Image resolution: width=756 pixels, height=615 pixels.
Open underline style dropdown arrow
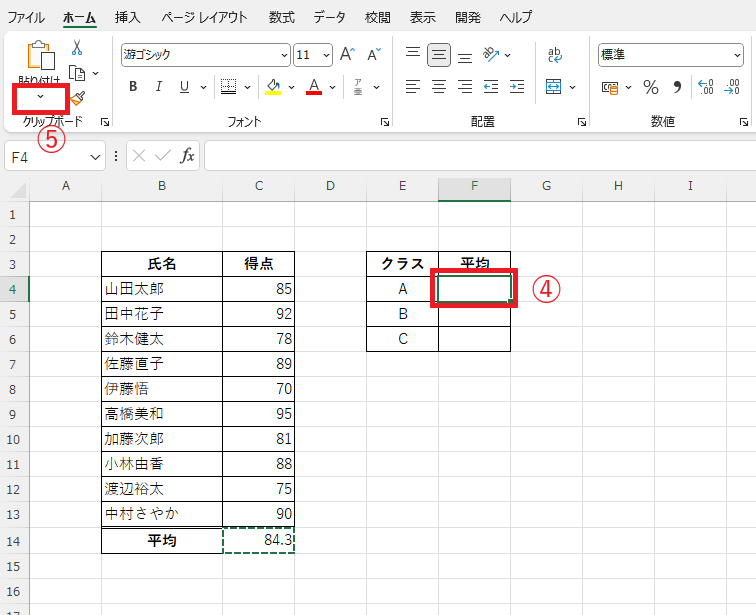tap(203, 87)
